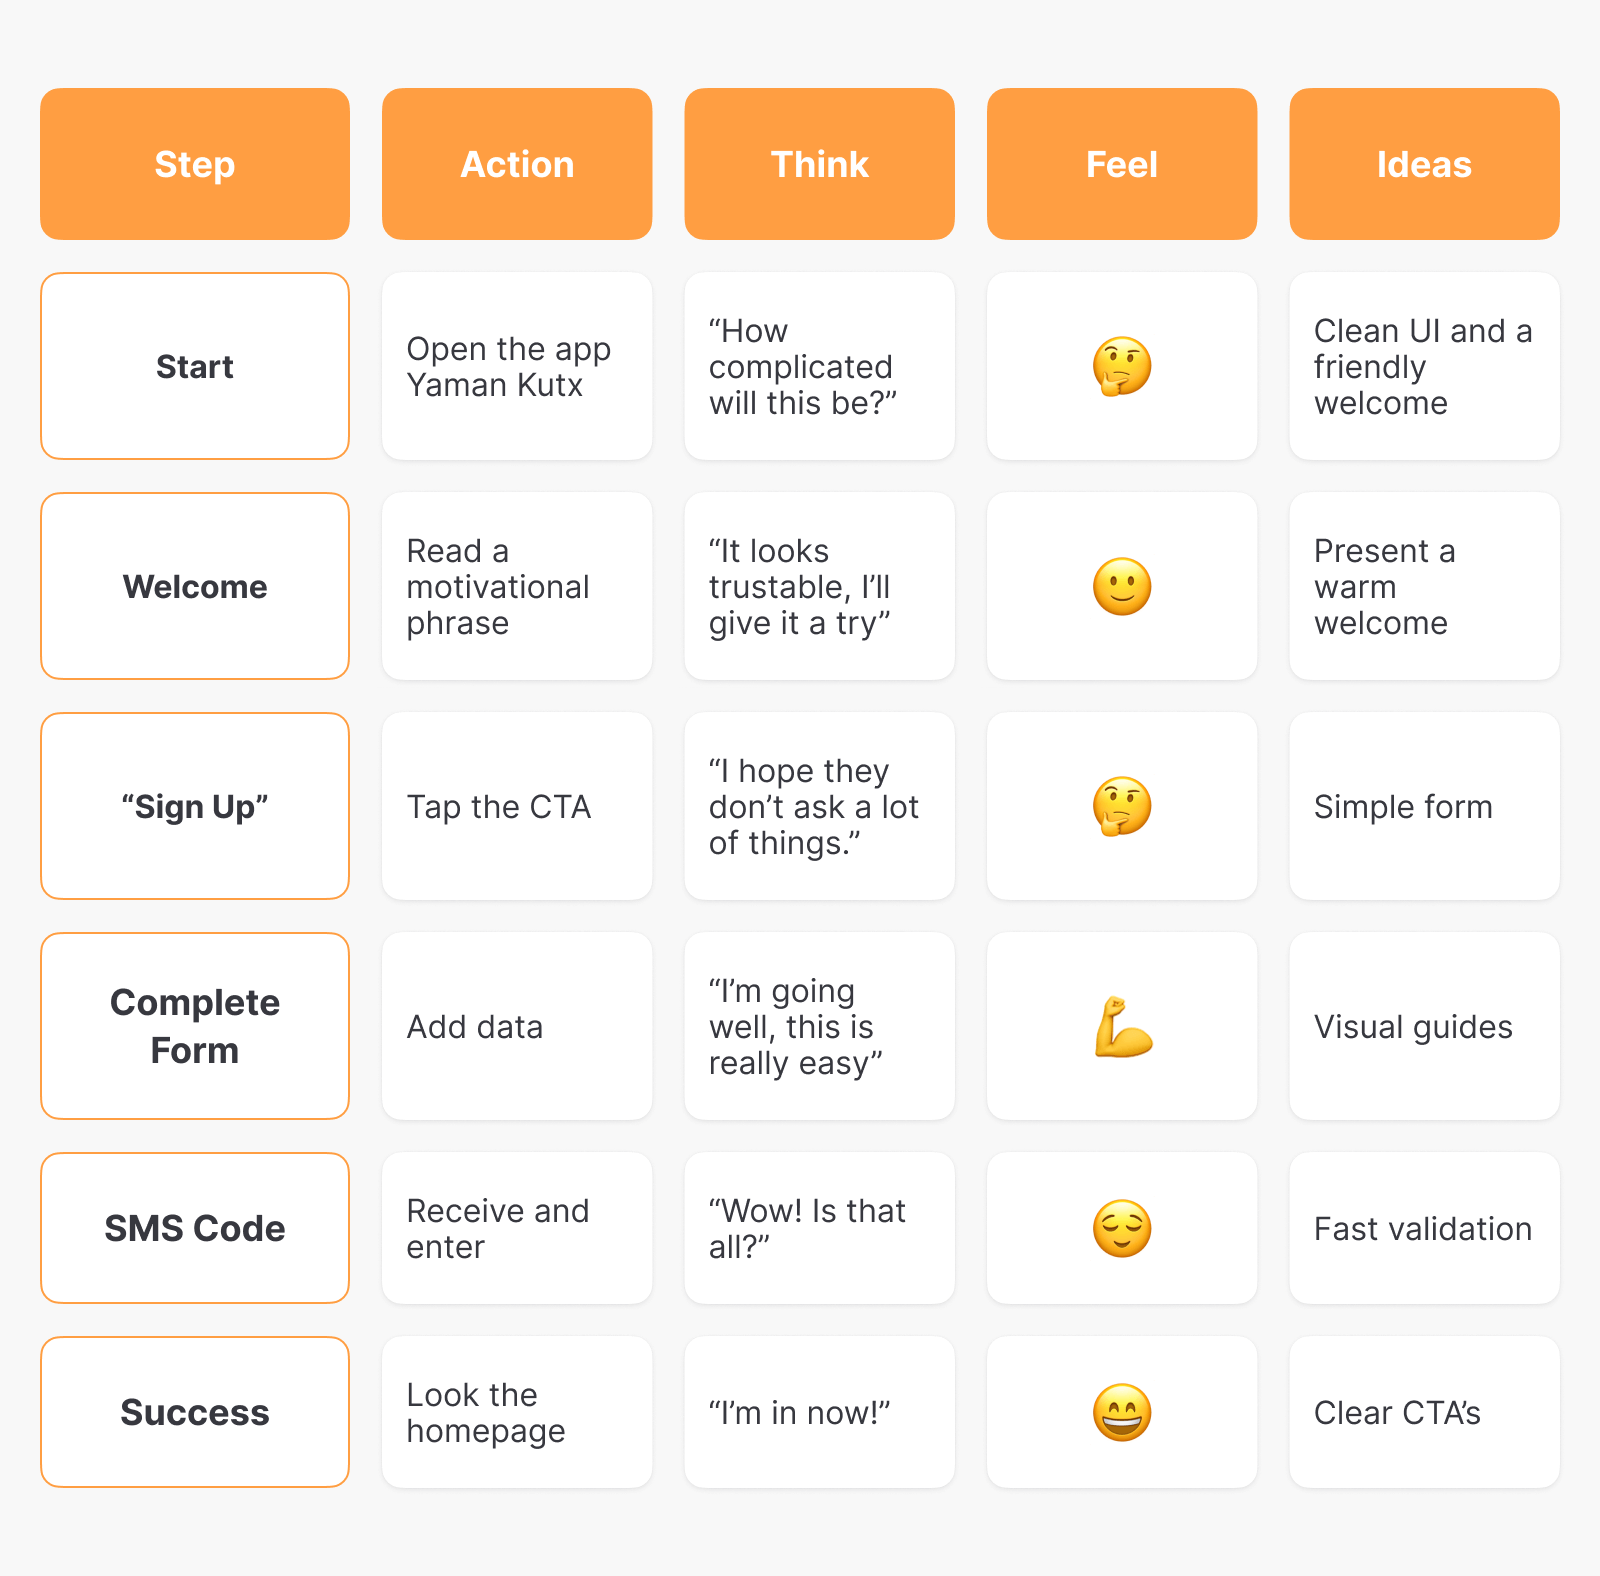Select the Start step card
Viewport: 1600px width, 1576px height.
(x=195, y=366)
